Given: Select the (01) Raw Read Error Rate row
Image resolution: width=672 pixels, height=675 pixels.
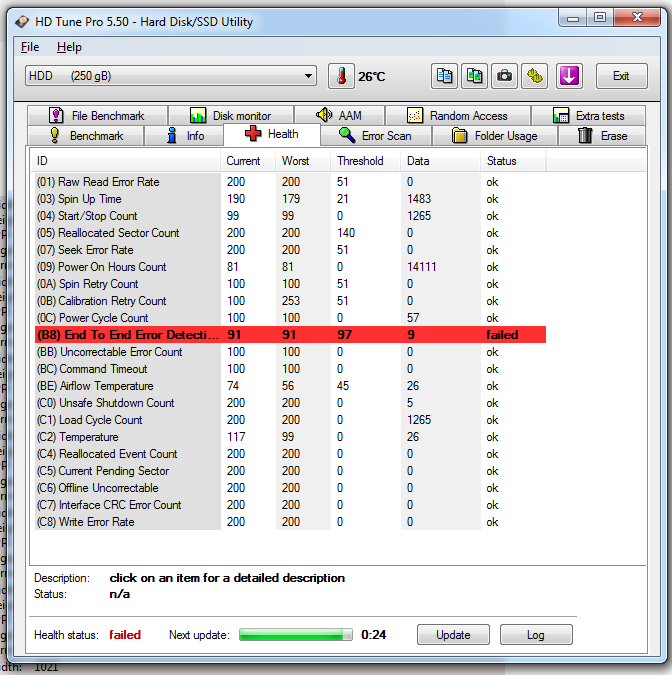Looking at the screenshot, I should (x=291, y=182).
